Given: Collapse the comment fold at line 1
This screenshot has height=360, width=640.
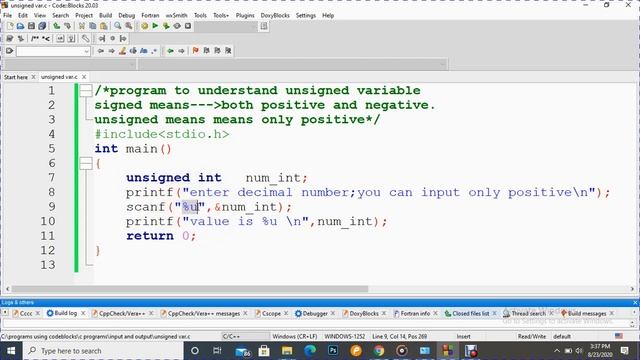Looking at the screenshot, I should tap(86, 91).
